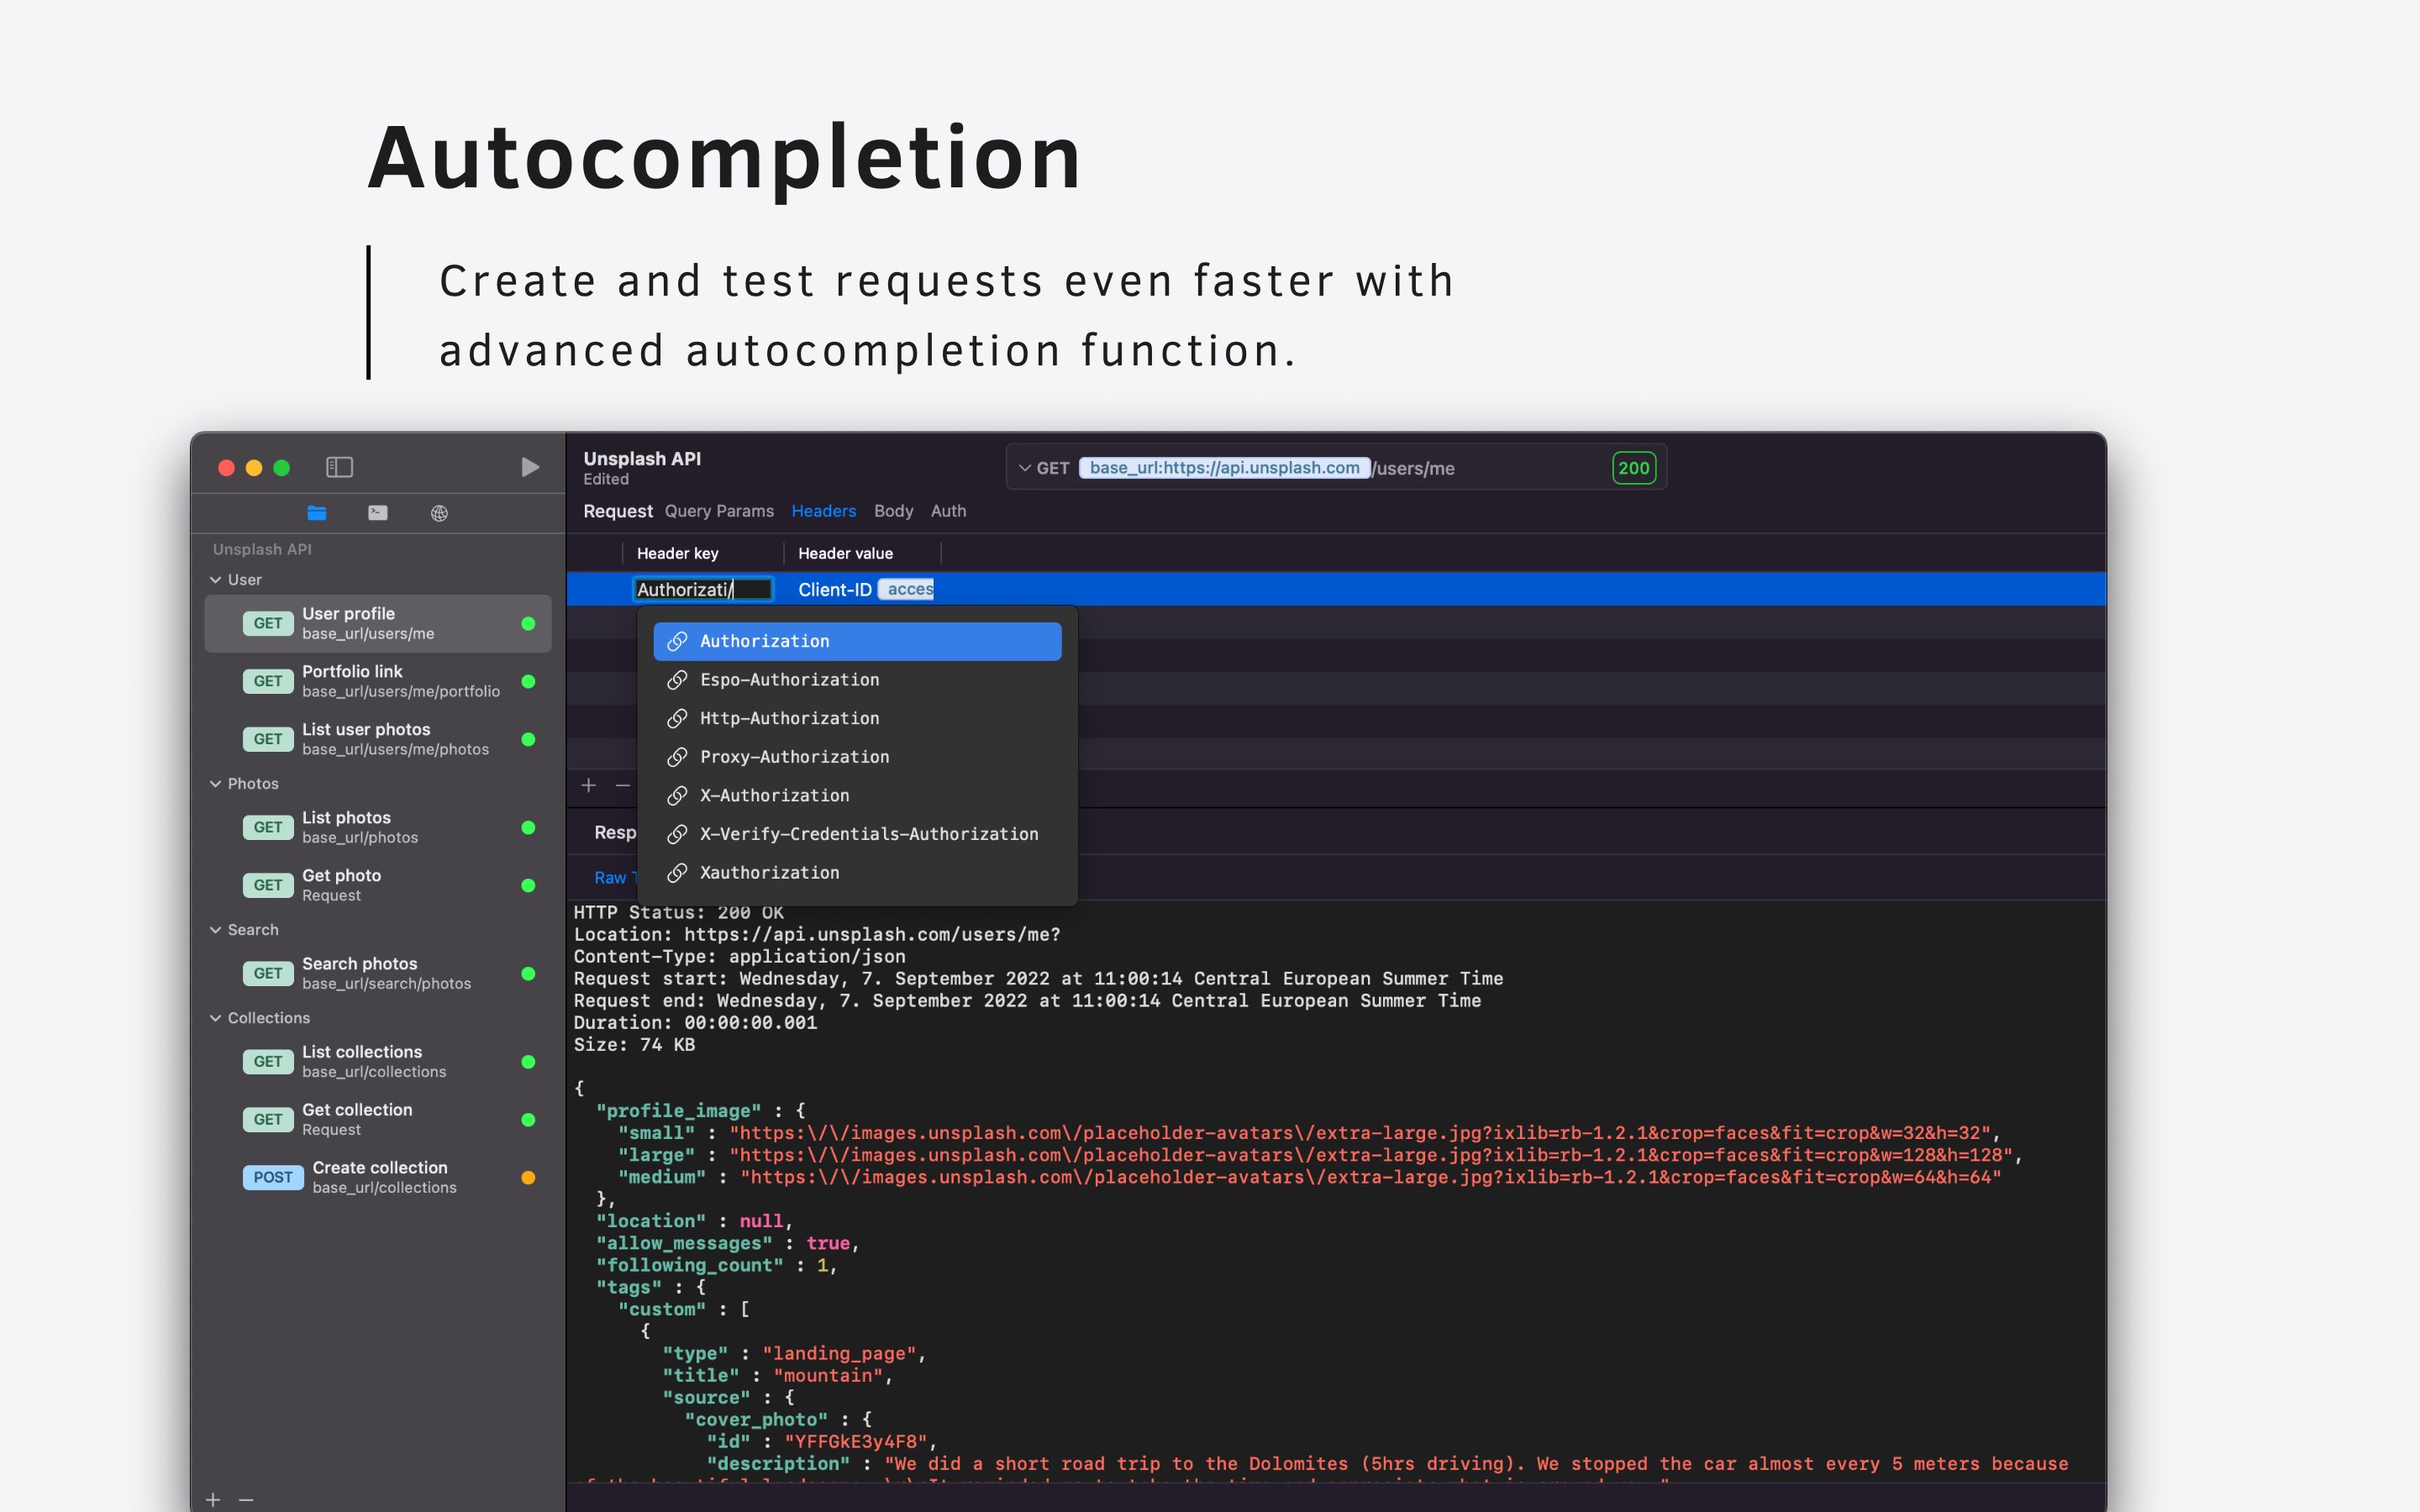Collapse the Collections group
The height and width of the screenshot is (1512, 2420).
pos(215,1018)
